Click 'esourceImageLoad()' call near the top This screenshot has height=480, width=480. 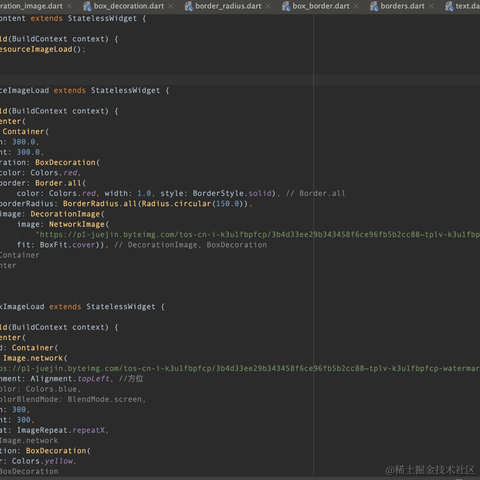40,49
